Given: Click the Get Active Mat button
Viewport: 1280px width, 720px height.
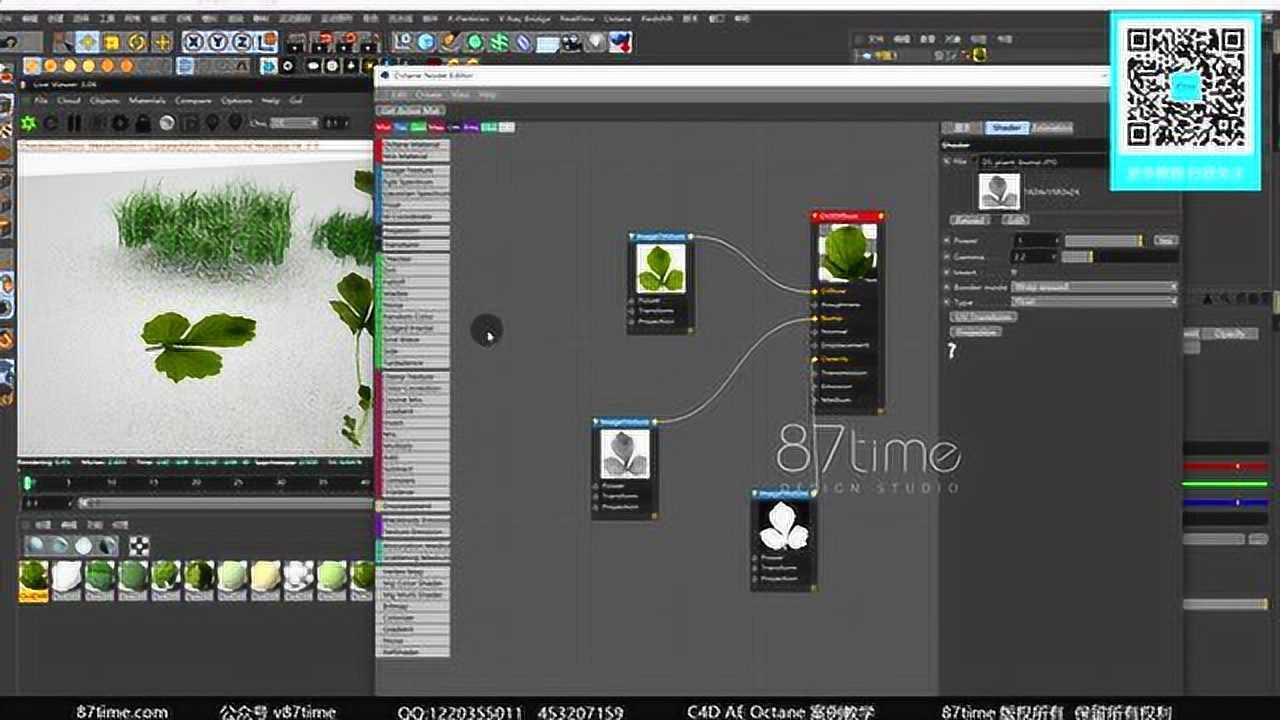Looking at the screenshot, I should click(x=410, y=110).
